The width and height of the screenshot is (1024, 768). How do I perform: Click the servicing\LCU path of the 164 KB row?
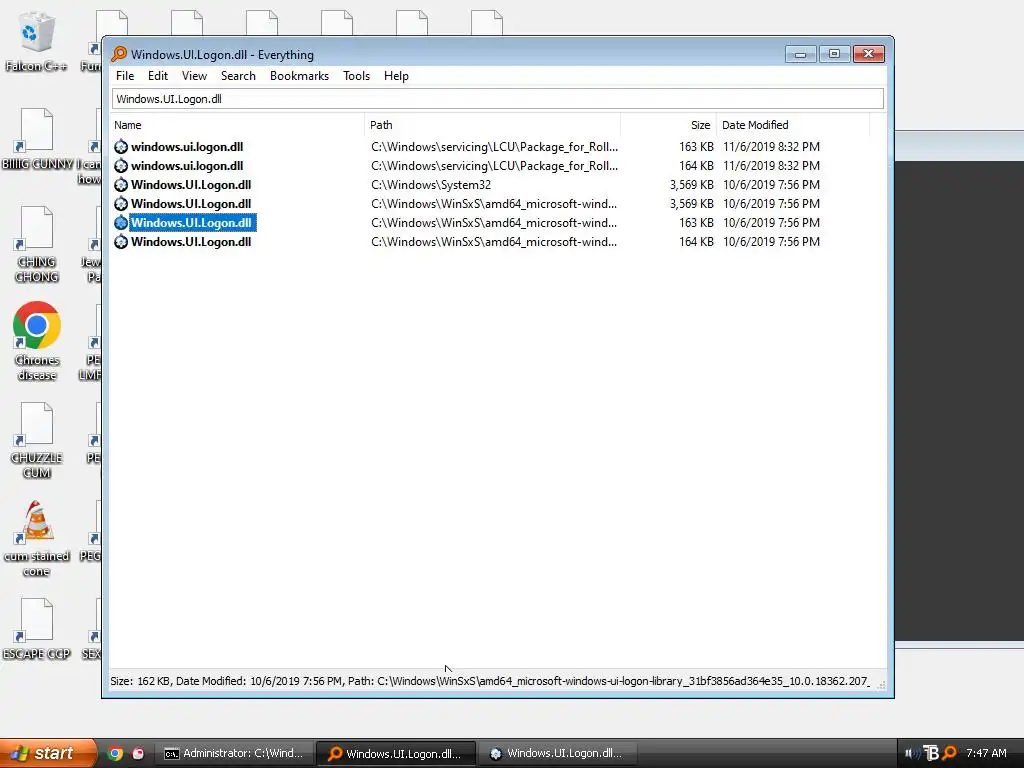click(x=494, y=166)
